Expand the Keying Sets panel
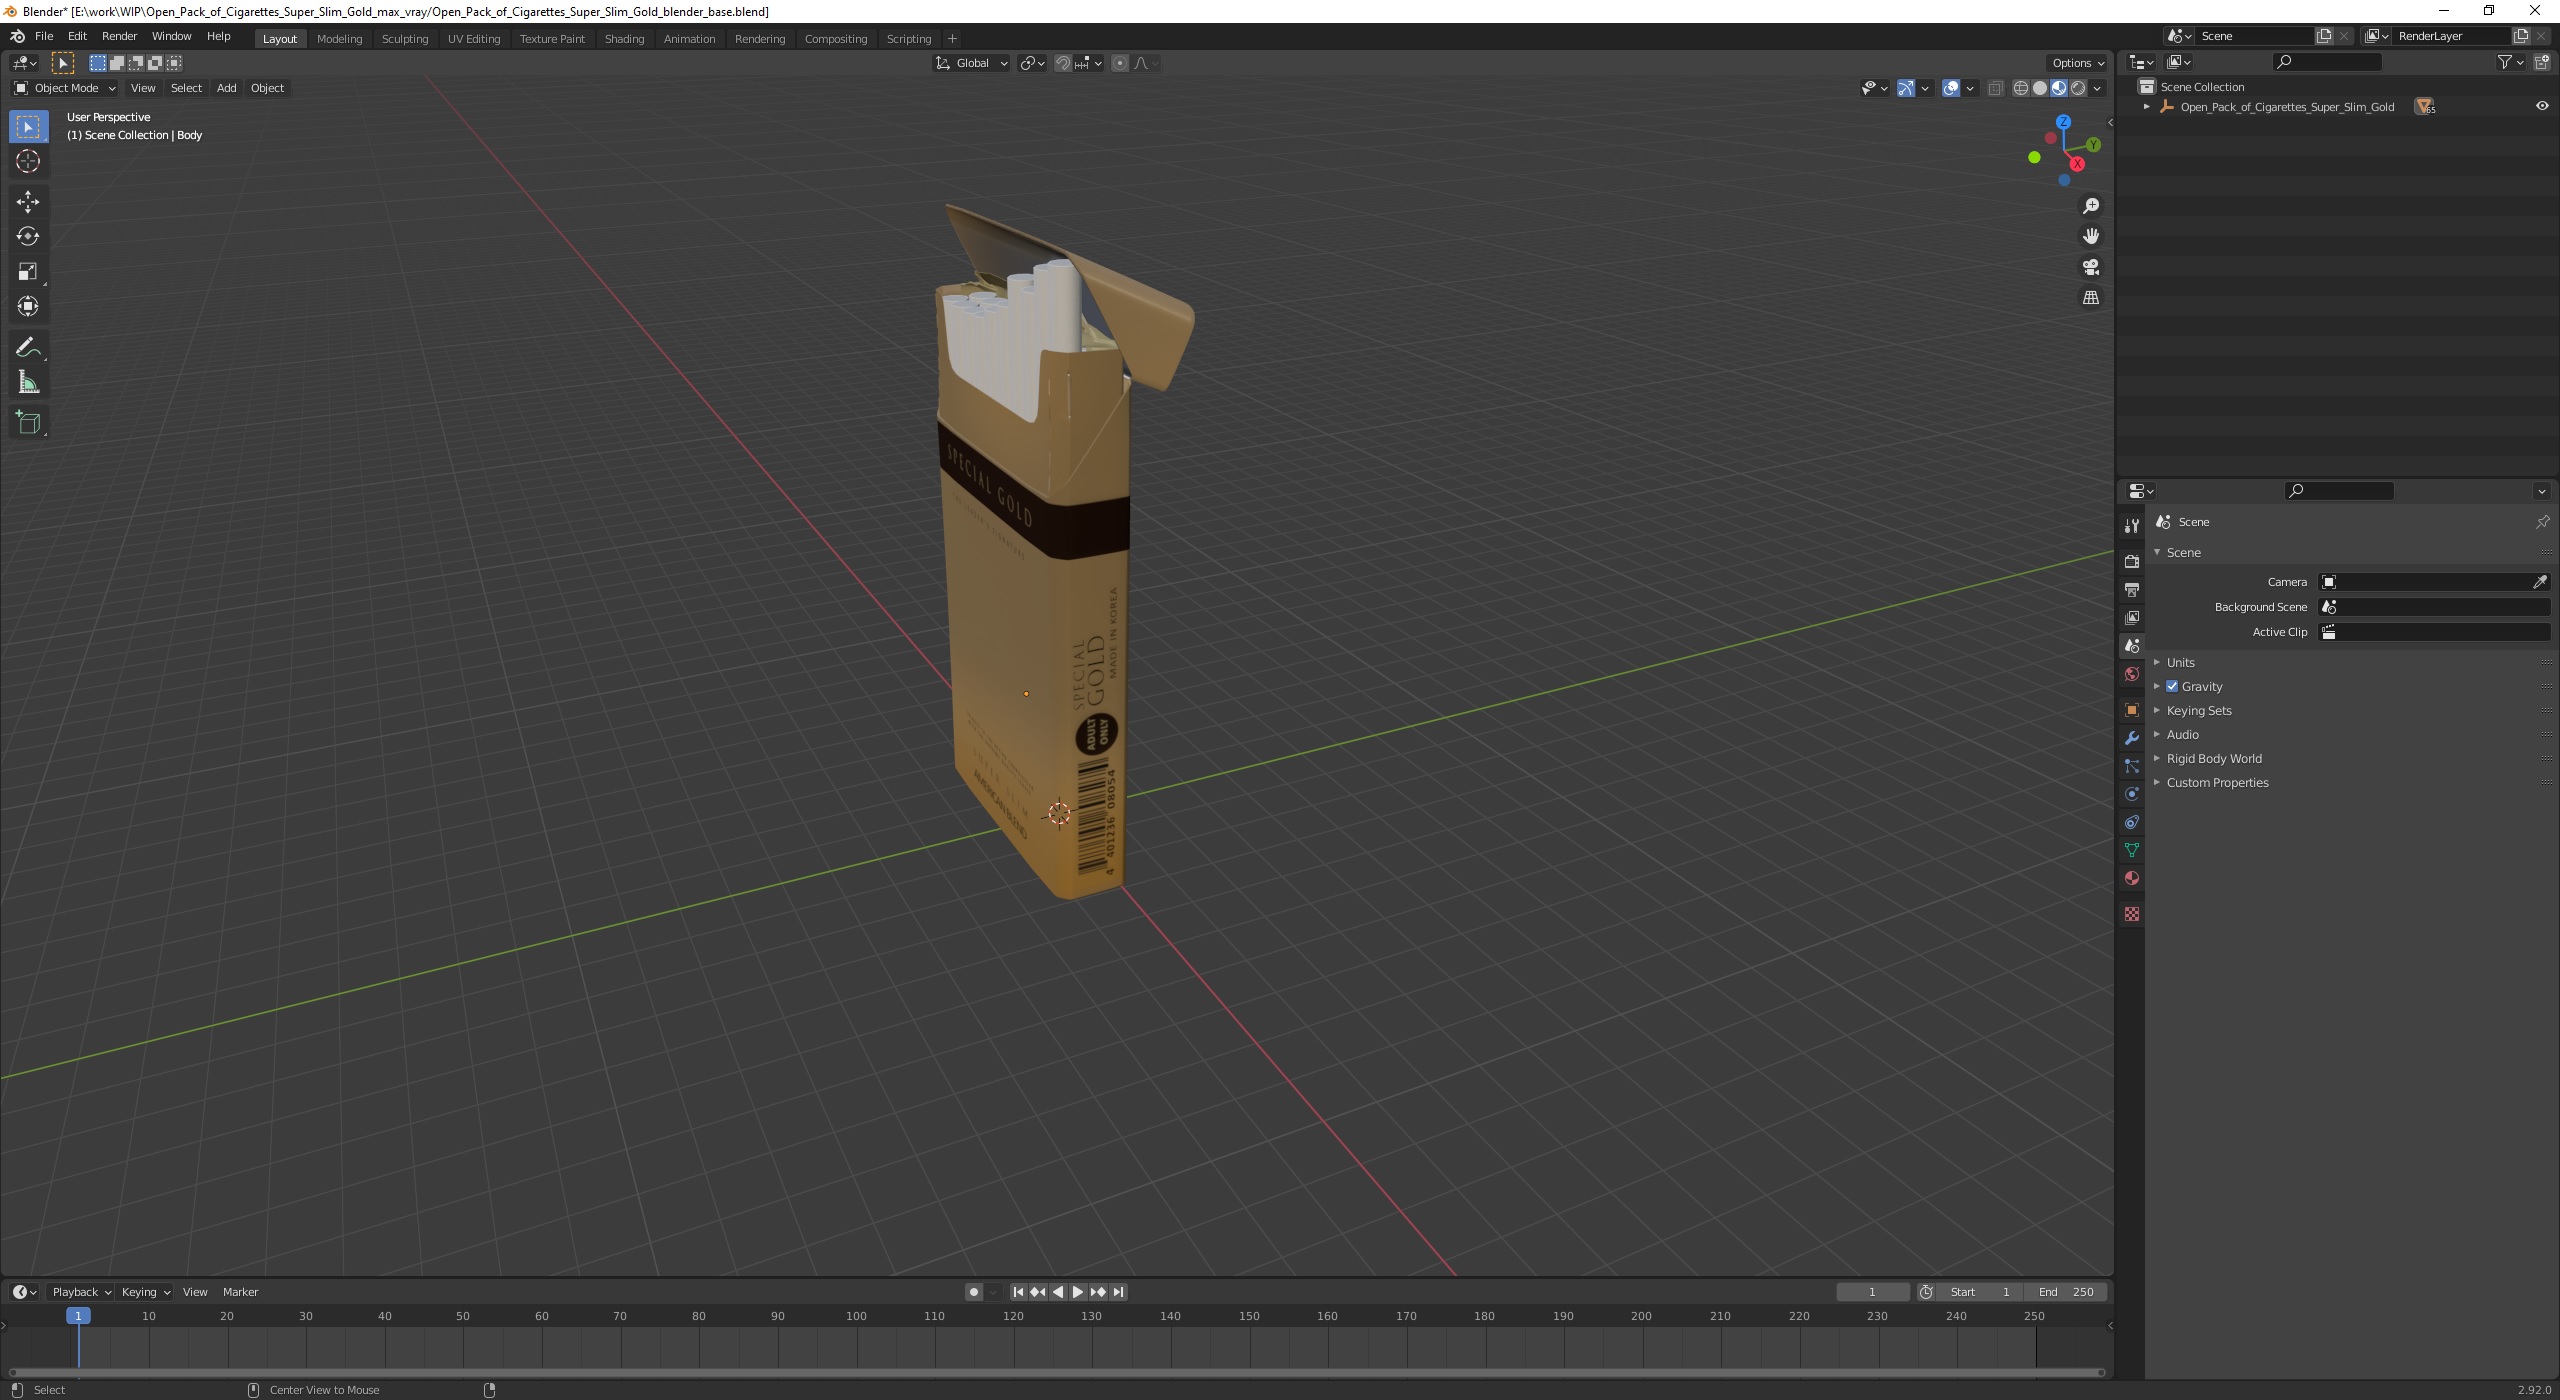The height and width of the screenshot is (1400, 2560). click(2199, 711)
